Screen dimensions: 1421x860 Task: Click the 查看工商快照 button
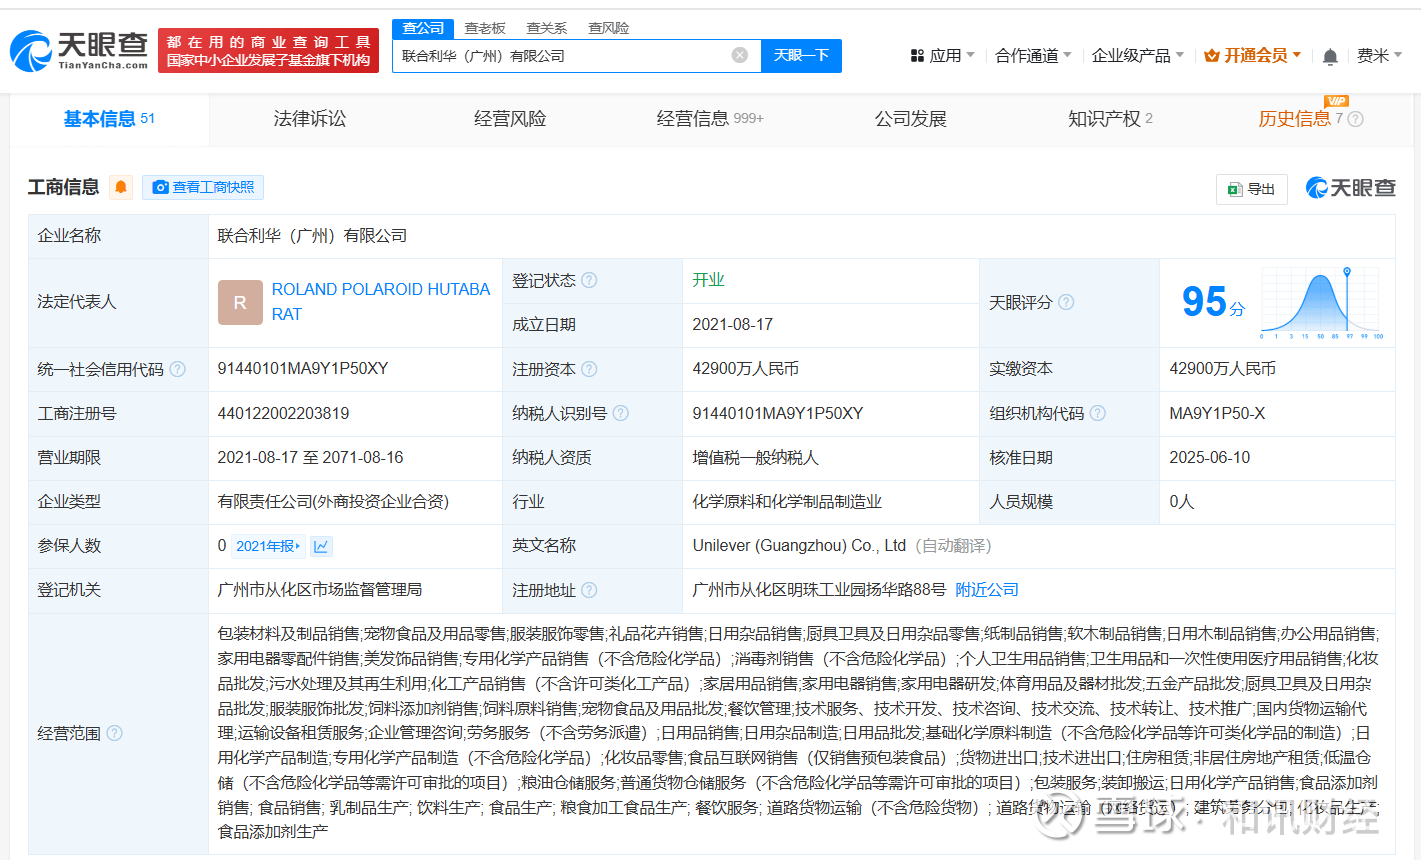tap(203, 187)
